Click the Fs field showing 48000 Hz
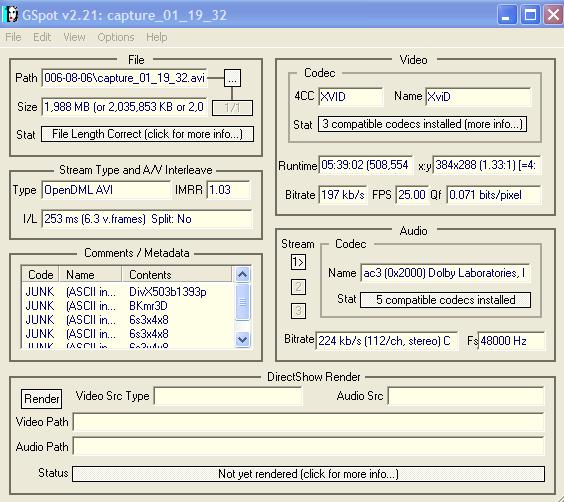The height and width of the screenshot is (502, 564). (511, 341)
